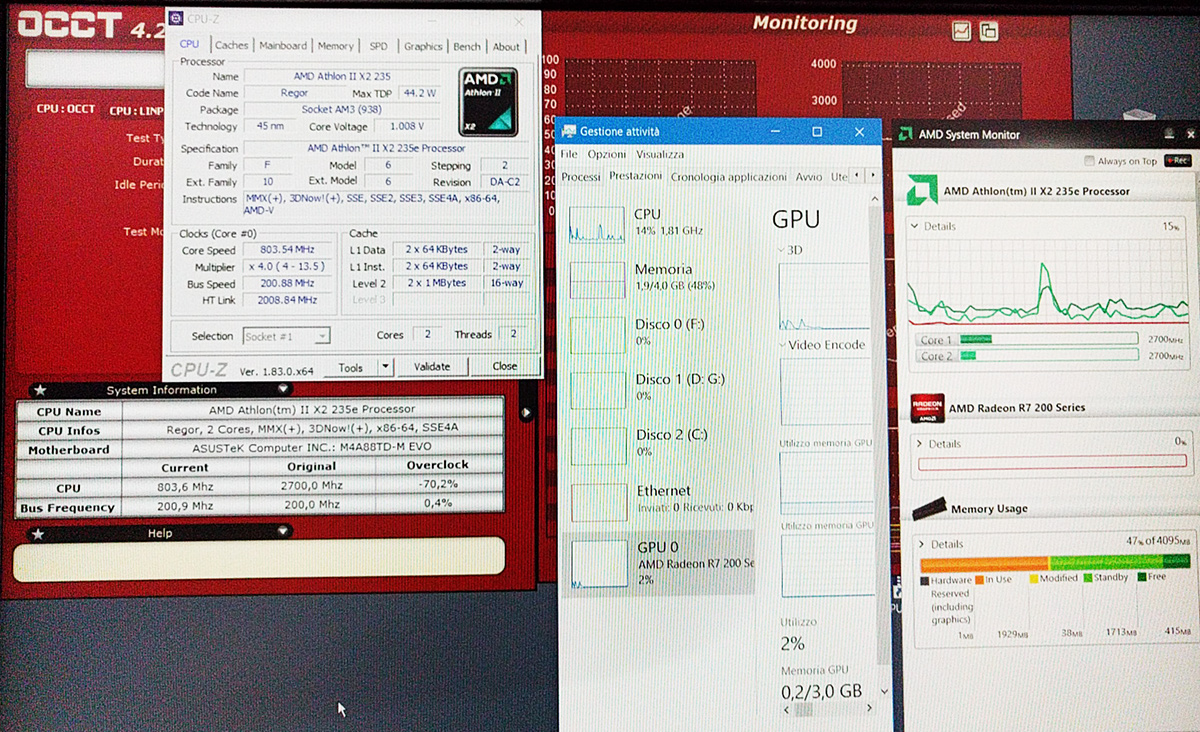This screenshot has width=1200, height=732.
Task: Minimize AMD System Monitor to tray
Action: pyautogui.click(x=1168, y=134)
